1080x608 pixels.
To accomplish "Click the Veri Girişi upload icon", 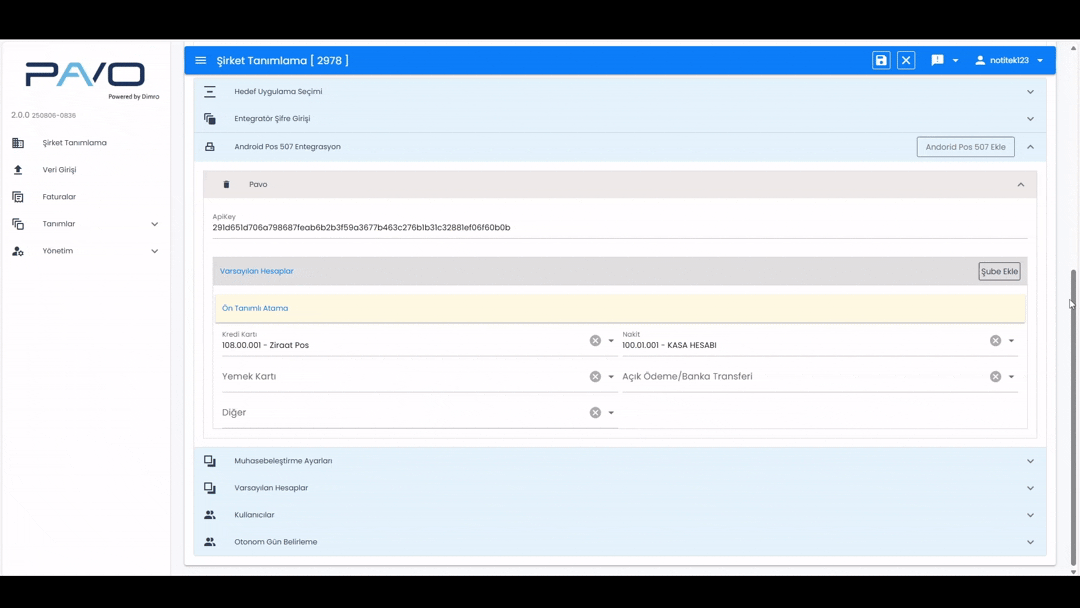I will tap(18, 170).
